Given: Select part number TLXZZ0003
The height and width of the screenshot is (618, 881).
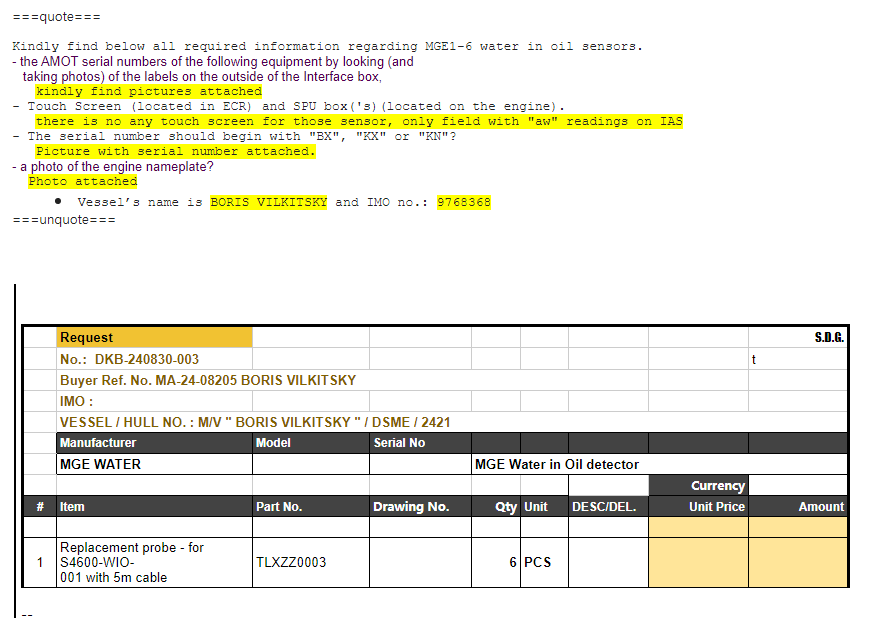Looking at the screenshot, I should coord(291,562).
